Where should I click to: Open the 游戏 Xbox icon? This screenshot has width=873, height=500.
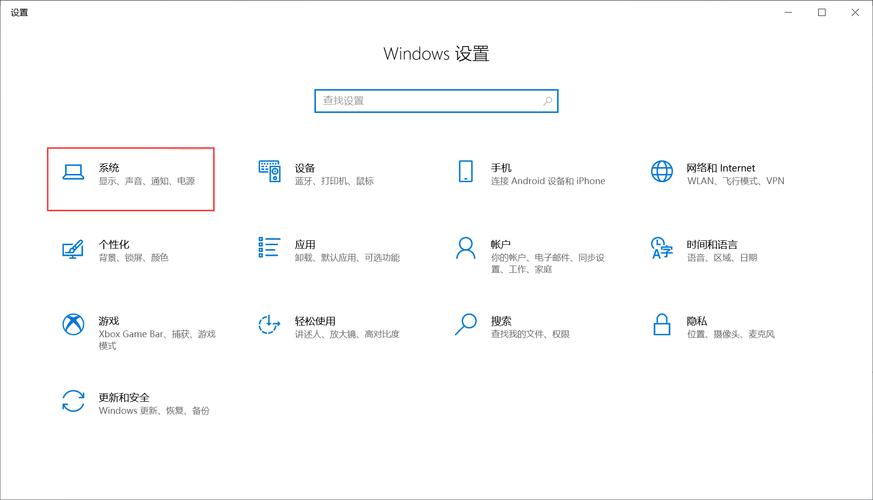tap(73, 324)
